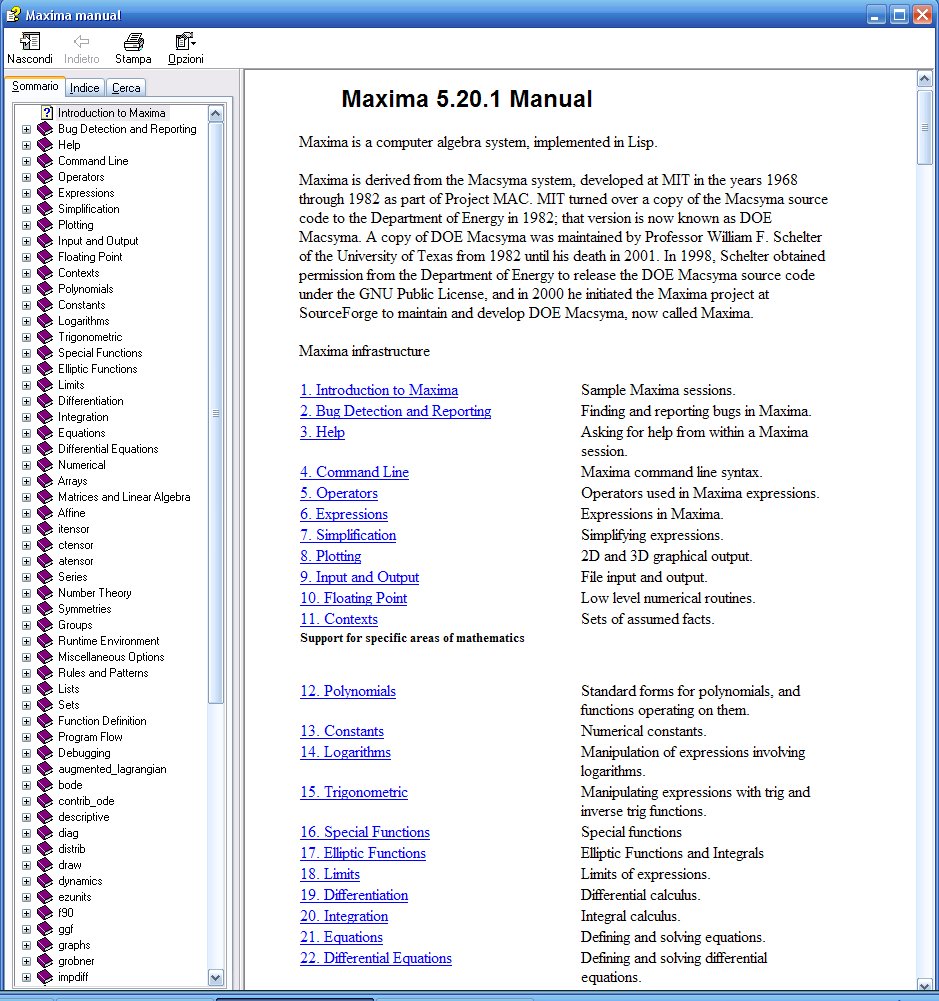Click the book icon beside Special Functions
Viewport: 939px width, 1001px height.
click(45, 353)
